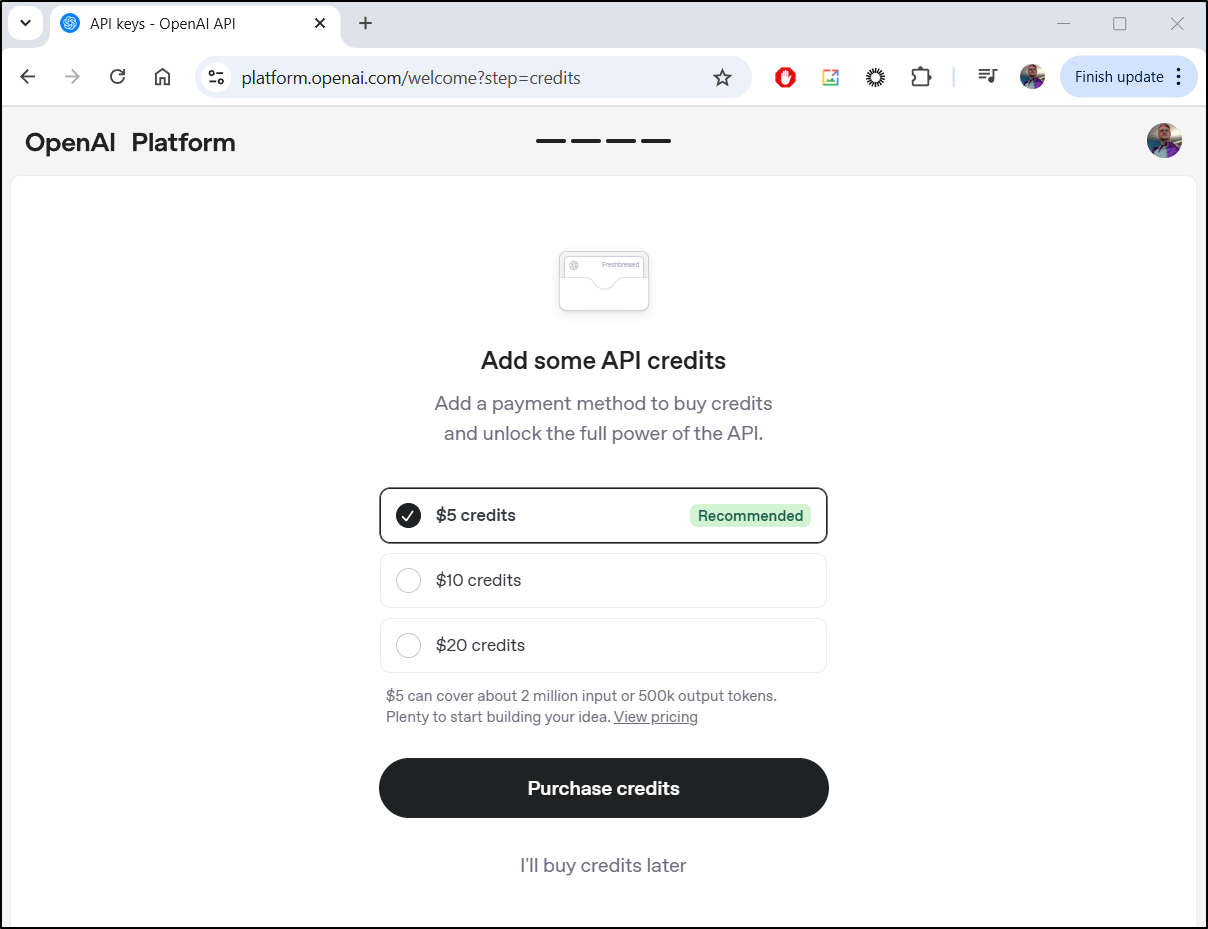Select the $10 credits option
The image size is (1208, 929).
tap(603, 580)
